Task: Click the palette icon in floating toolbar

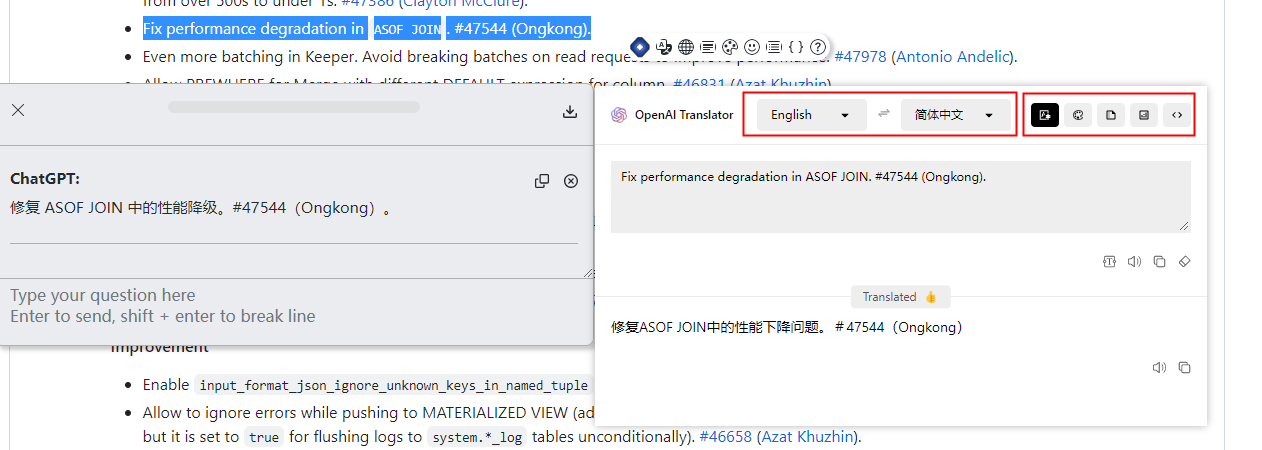Action: point(730,46)
